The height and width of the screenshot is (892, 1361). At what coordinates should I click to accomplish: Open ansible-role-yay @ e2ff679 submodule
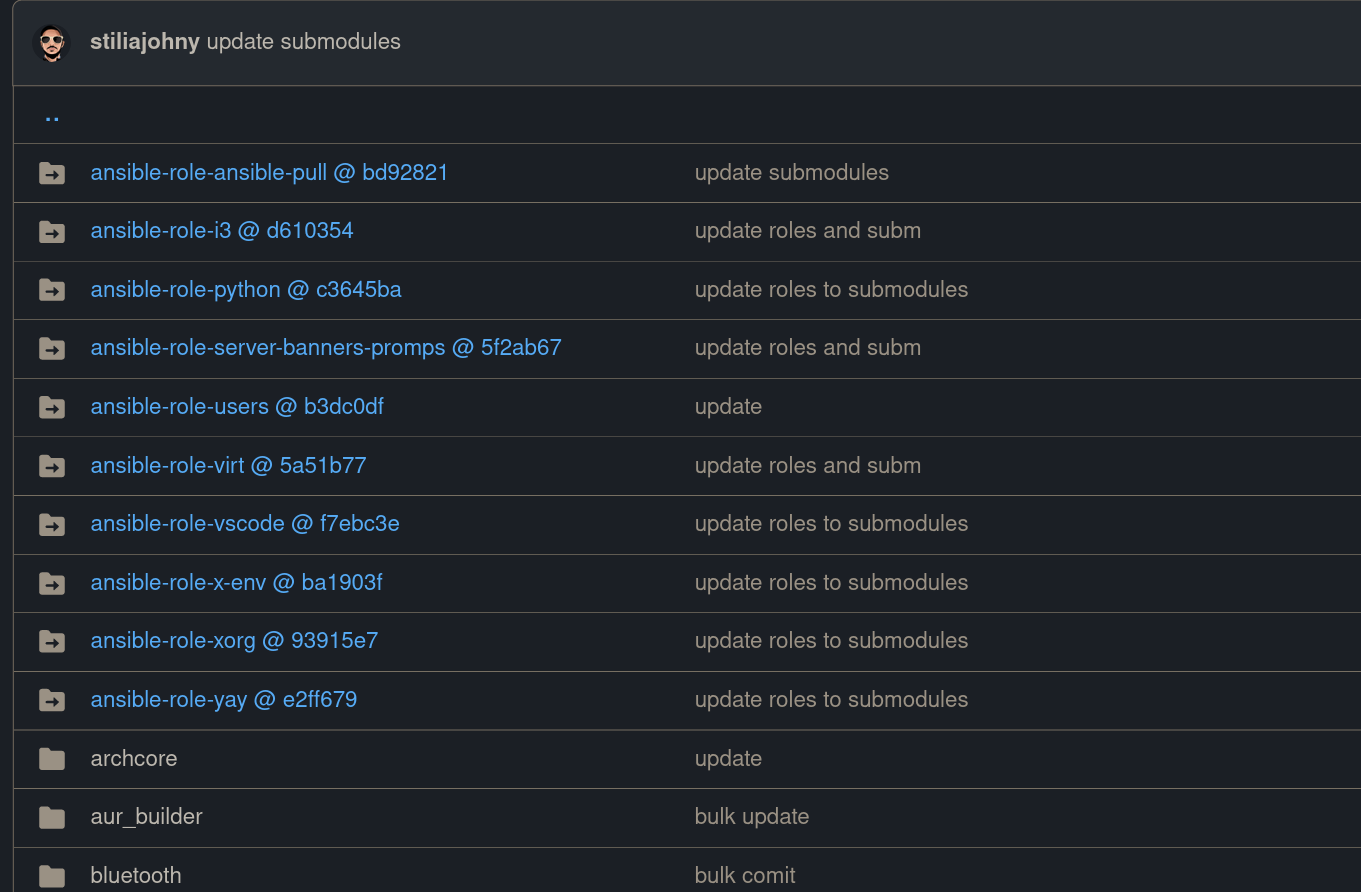pos(224,700)
